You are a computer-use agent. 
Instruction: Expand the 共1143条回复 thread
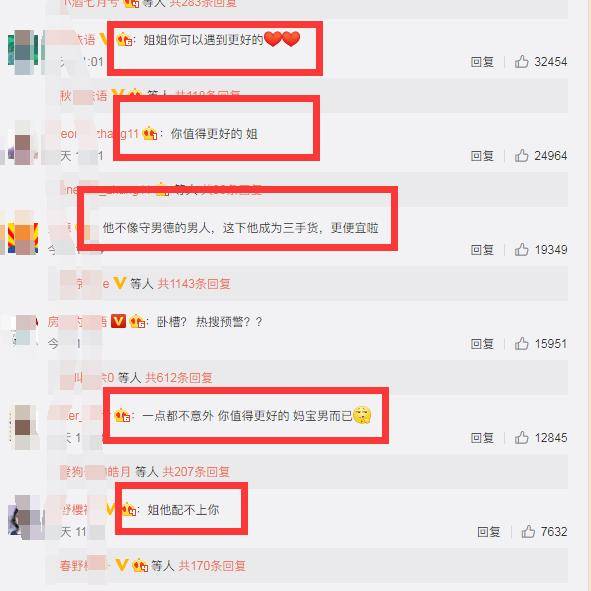click(x=194, y=283)
